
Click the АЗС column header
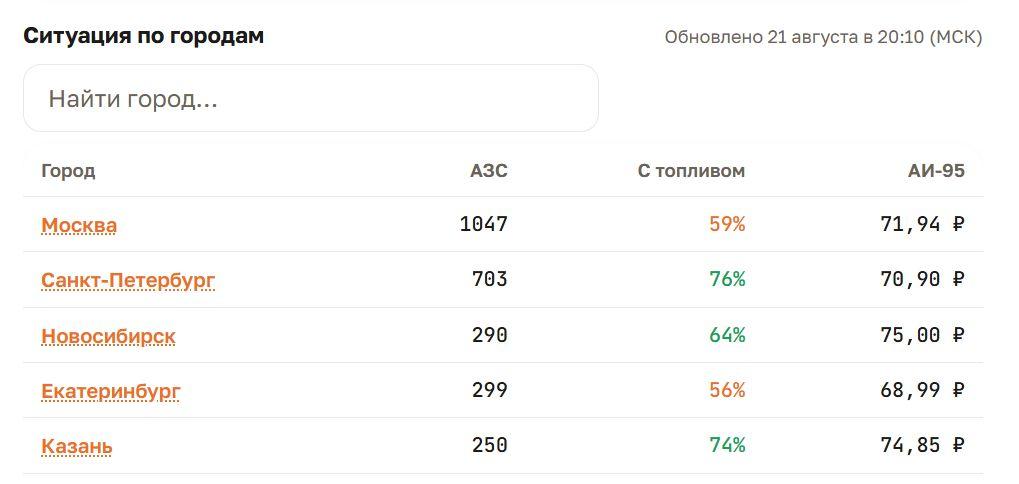489,171
